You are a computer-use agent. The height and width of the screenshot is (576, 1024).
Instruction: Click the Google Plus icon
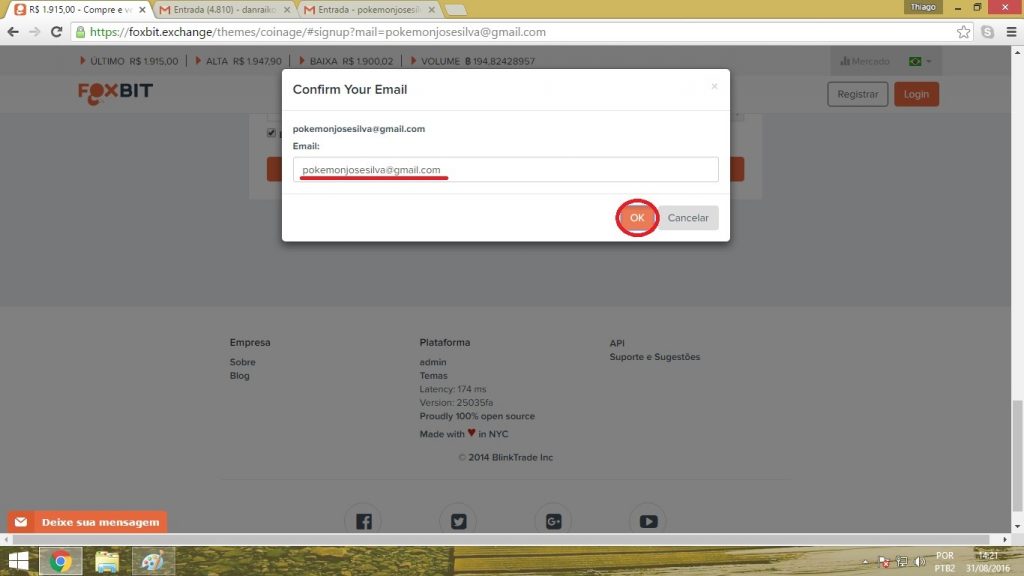[x=553, y=521]
